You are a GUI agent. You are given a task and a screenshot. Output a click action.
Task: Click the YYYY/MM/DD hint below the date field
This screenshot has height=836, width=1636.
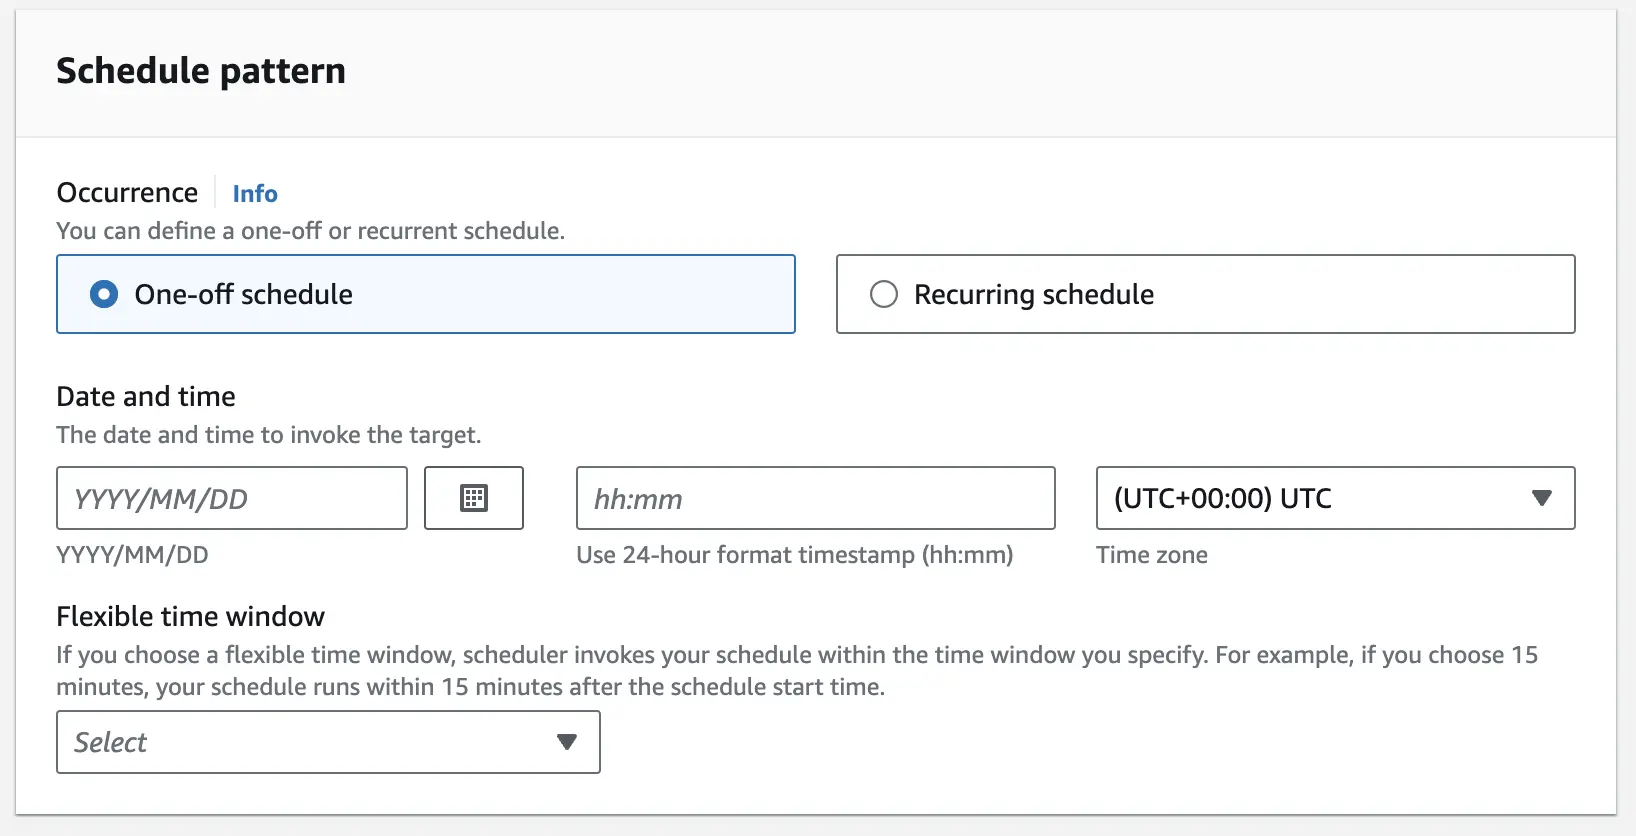click(132, 555)
